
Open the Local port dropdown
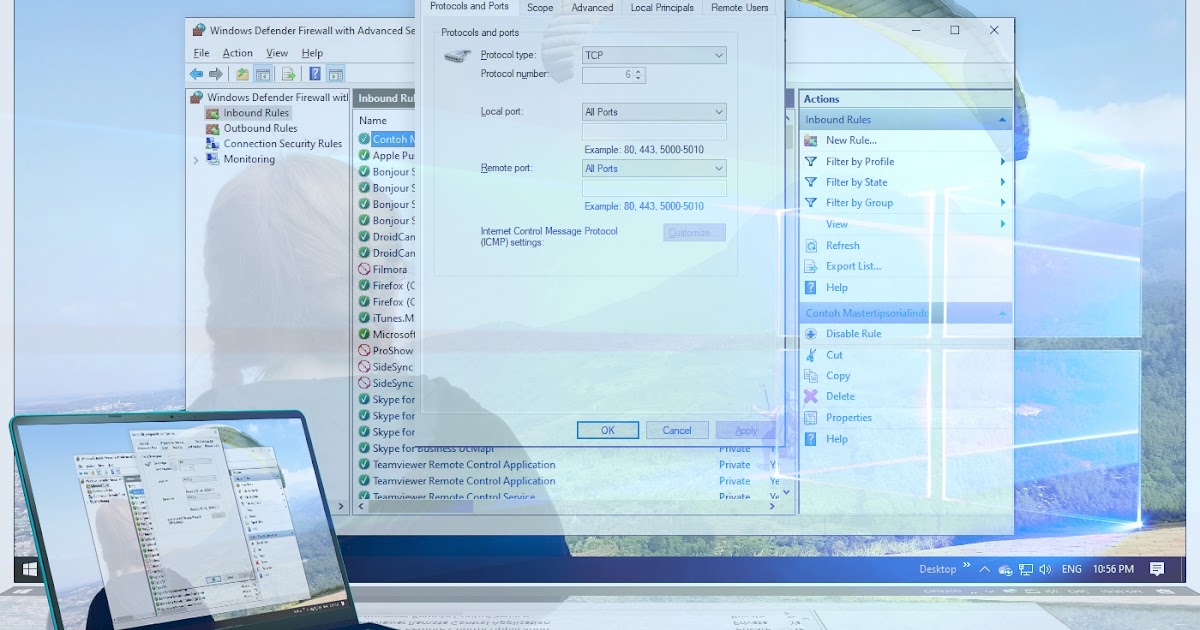pyautogui.click(x=654, y=112)
